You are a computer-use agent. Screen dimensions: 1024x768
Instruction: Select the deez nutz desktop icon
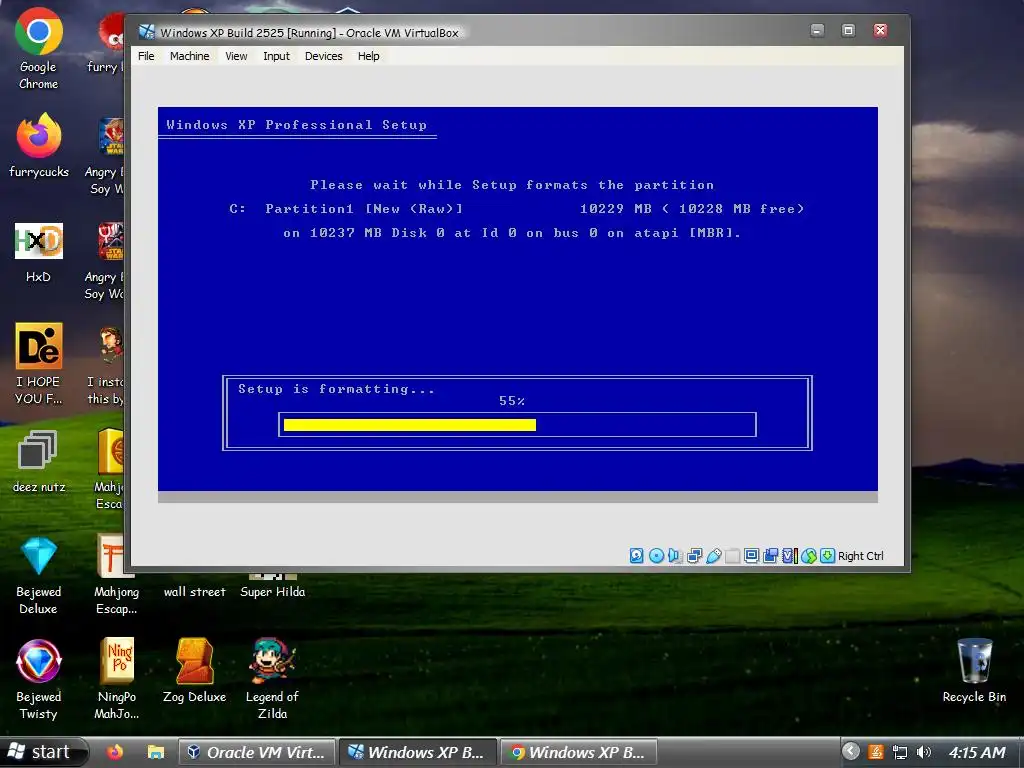[39, 461]
